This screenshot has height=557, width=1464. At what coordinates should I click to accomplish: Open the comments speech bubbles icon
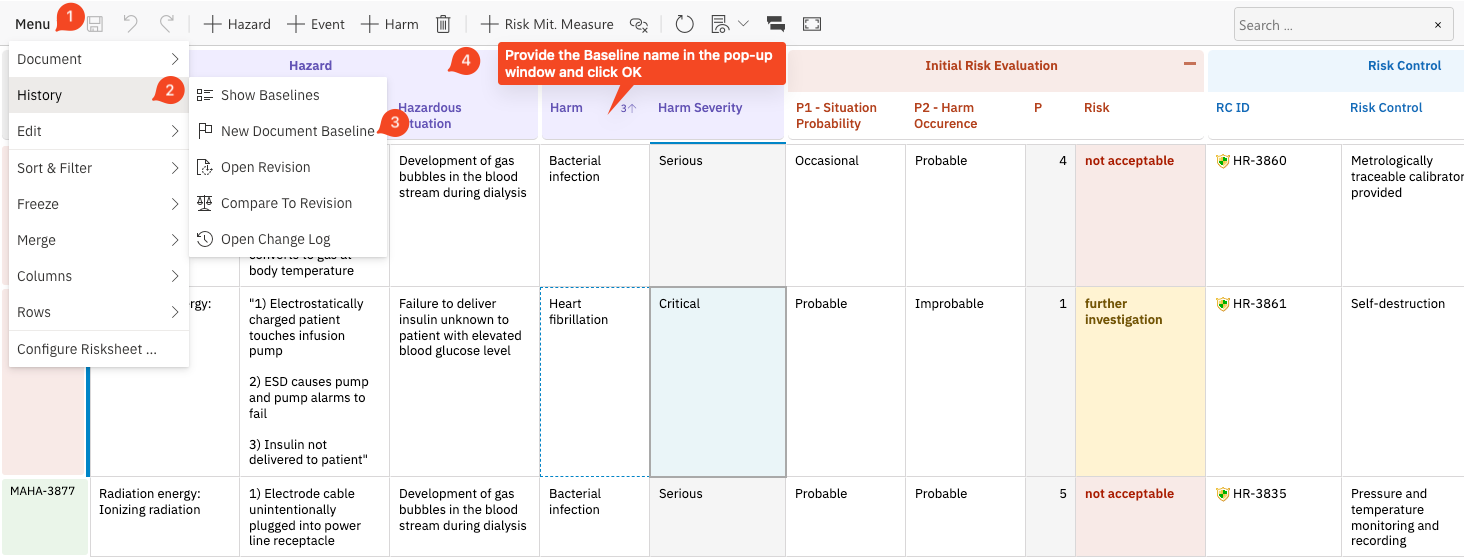point(776,24)
